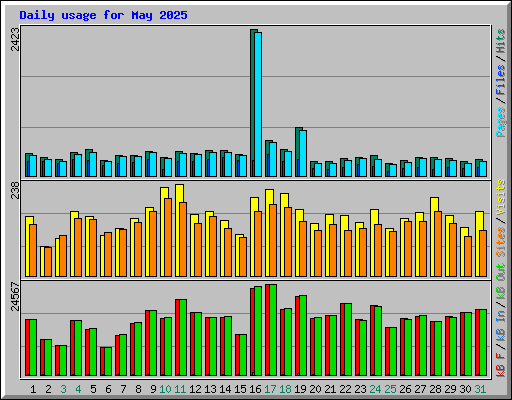Click the green day 4 axis label

click(x=78, y=389)
